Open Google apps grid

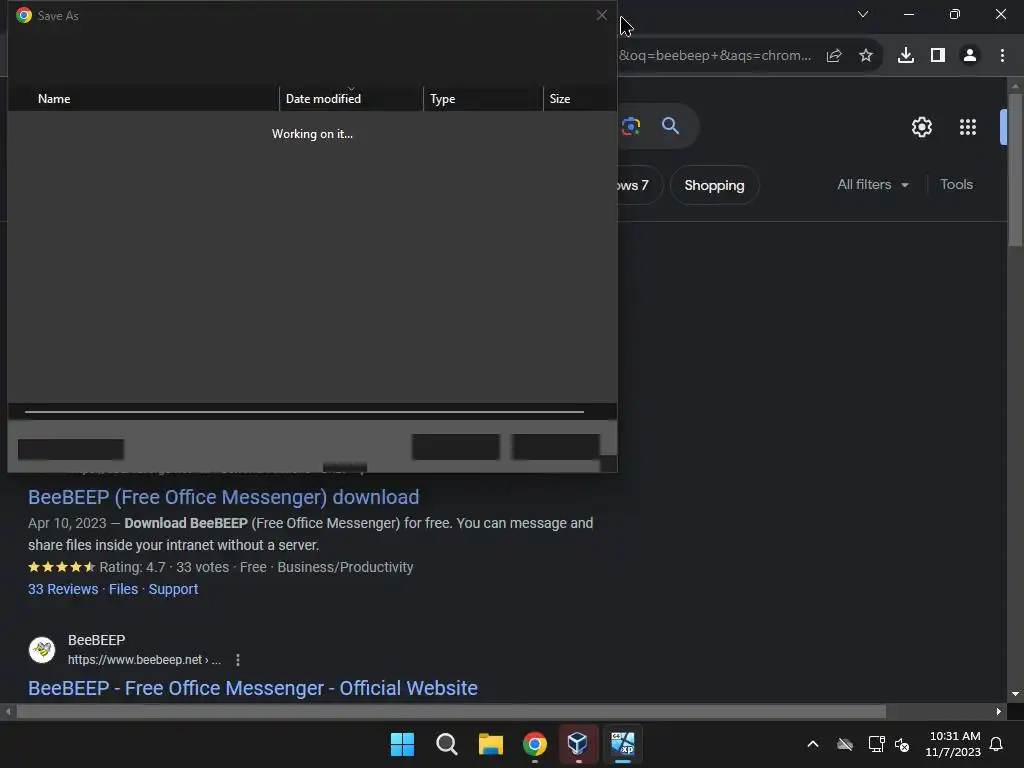[x=968, y=127]
